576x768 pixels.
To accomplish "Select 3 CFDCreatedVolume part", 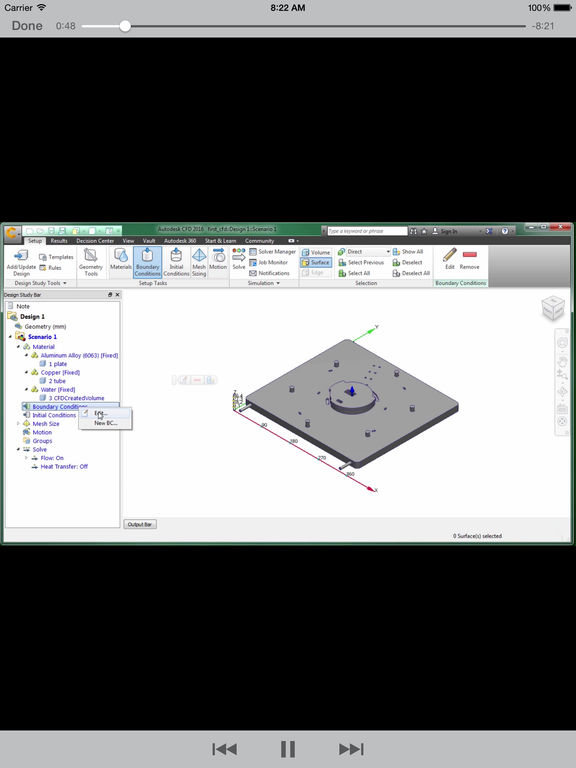I will (76, 398).
